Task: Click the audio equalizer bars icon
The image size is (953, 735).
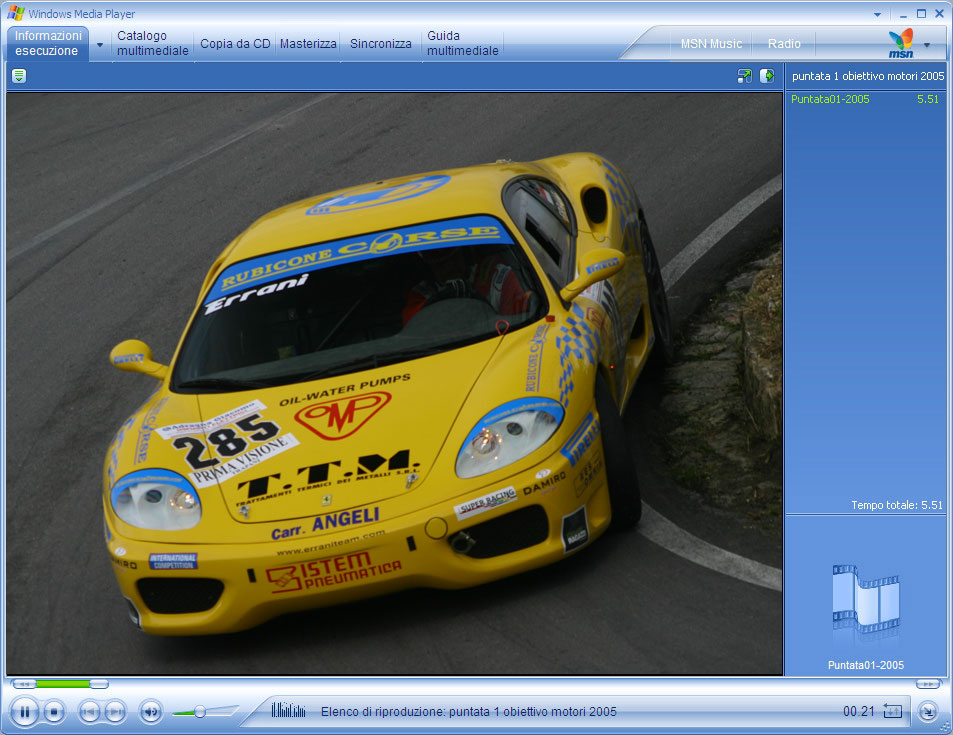Action: click(x=288, y=709)
